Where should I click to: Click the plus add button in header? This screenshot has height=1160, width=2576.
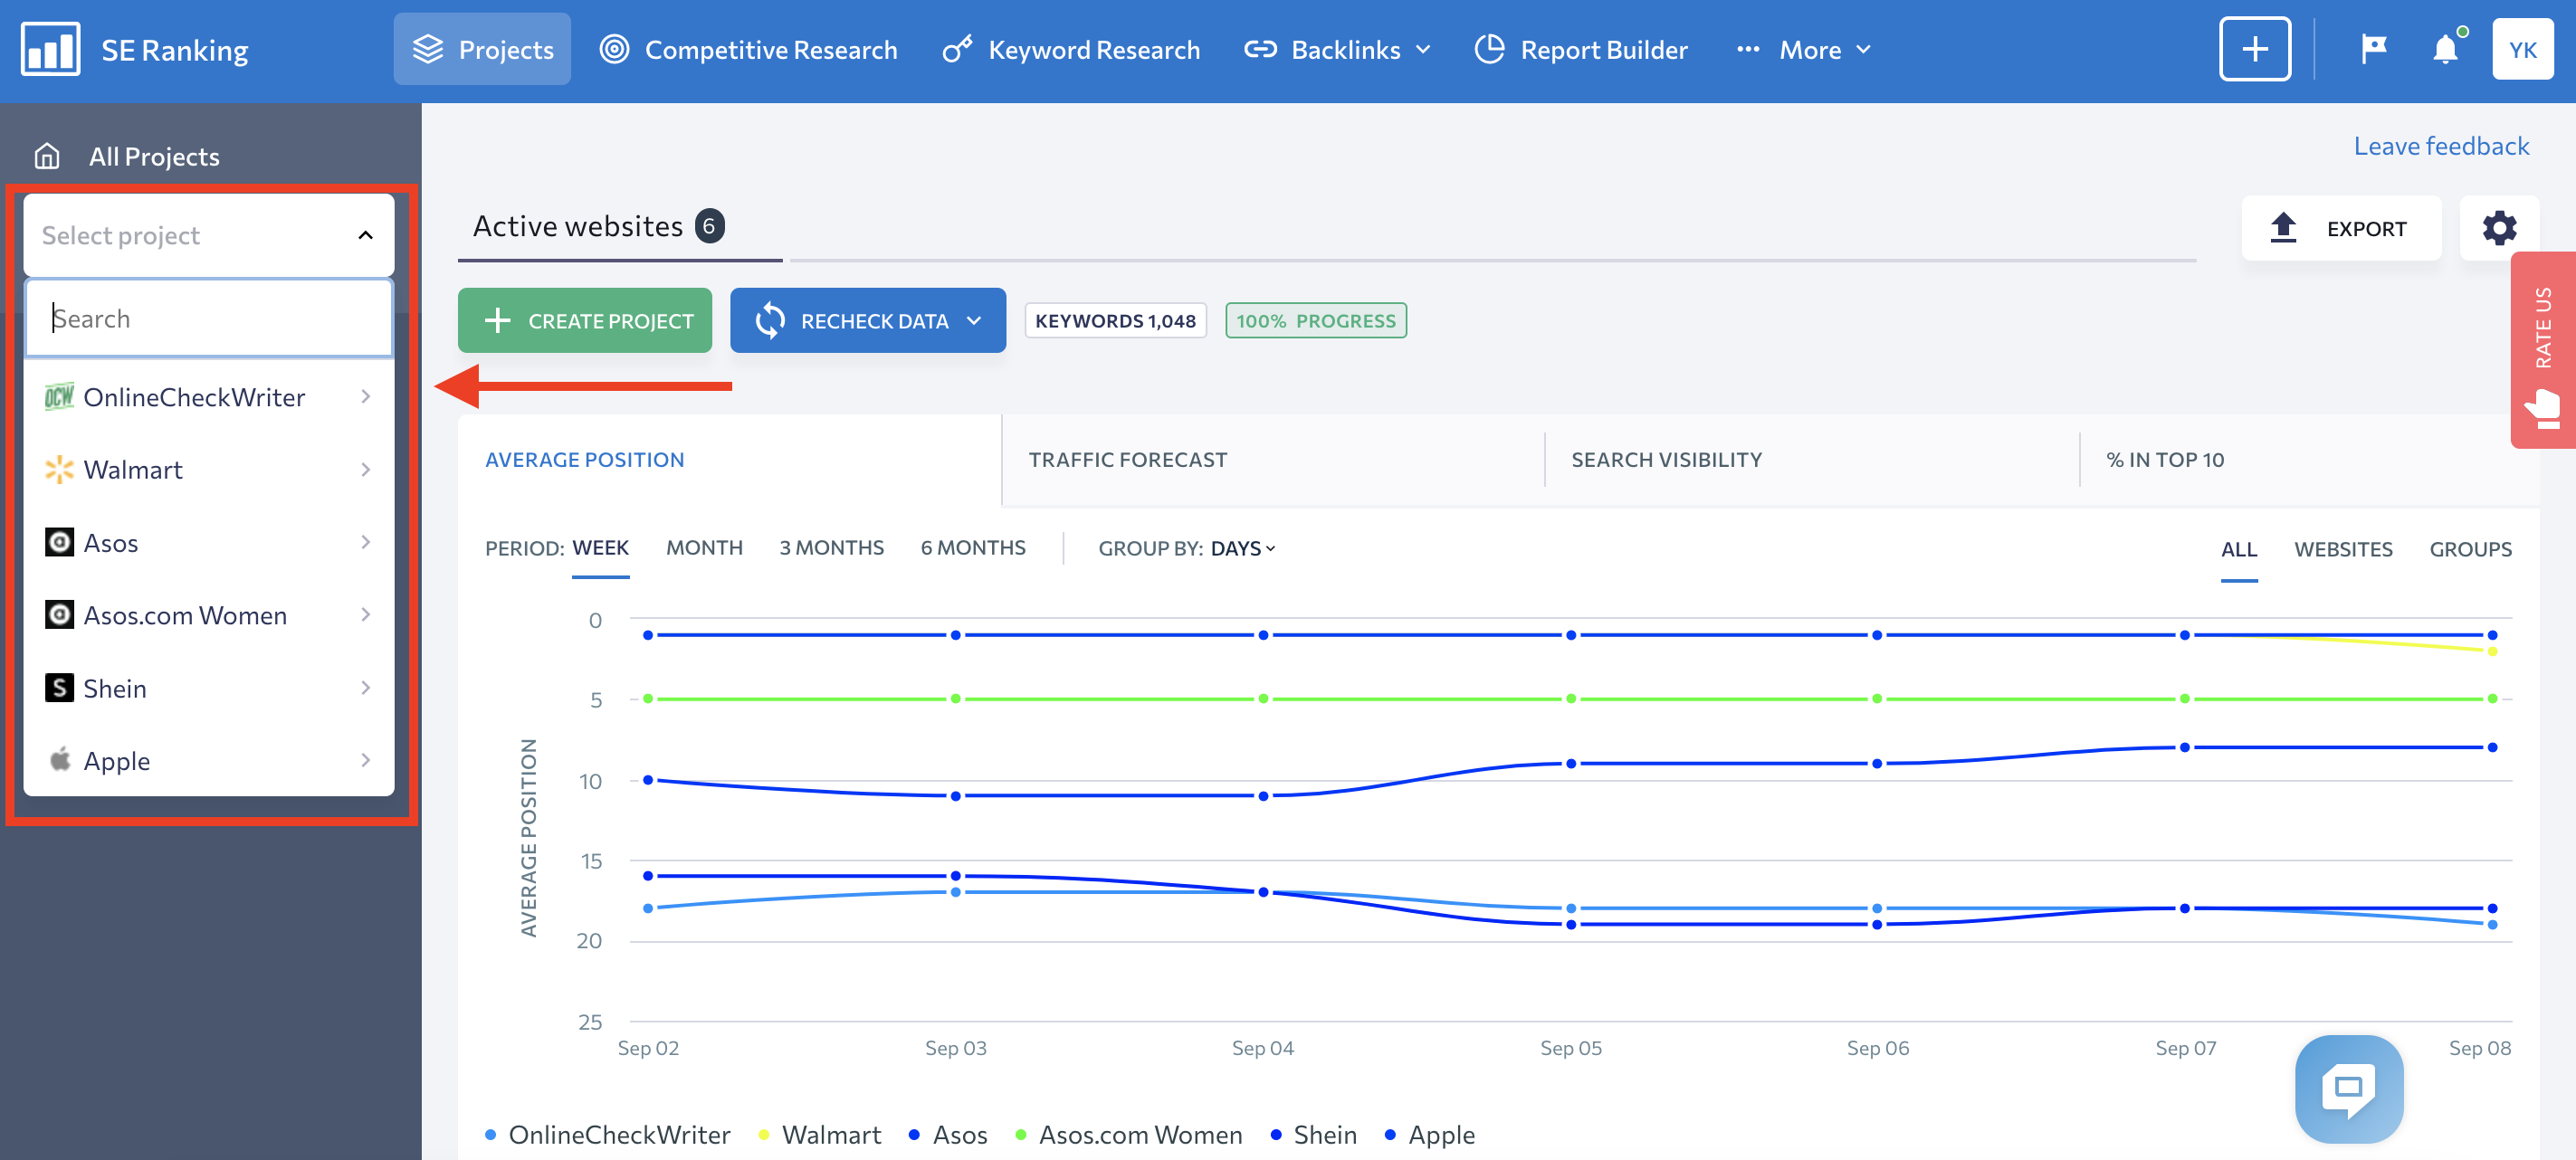[2255, 49]
